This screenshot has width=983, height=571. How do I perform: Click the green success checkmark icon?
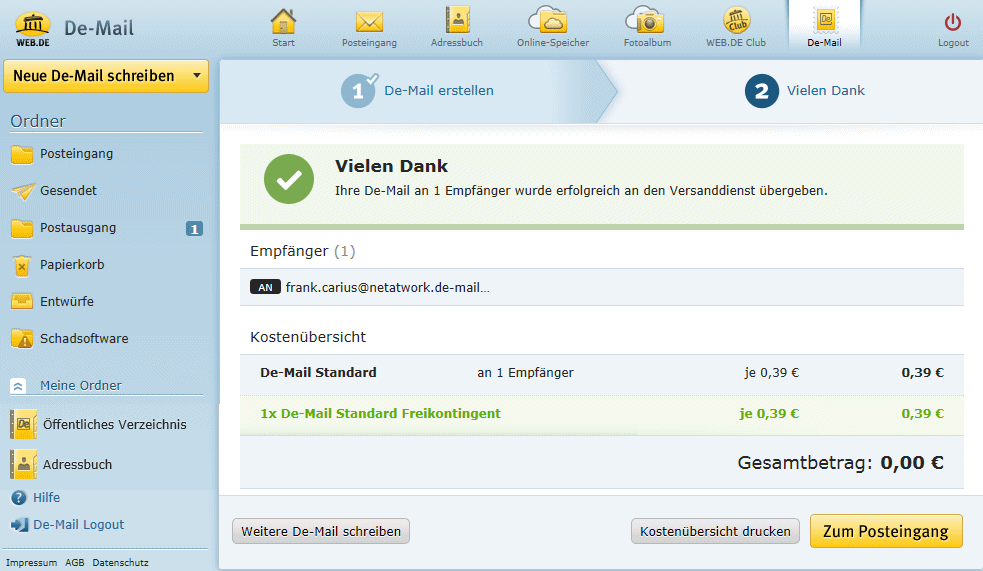pos(289,180)
